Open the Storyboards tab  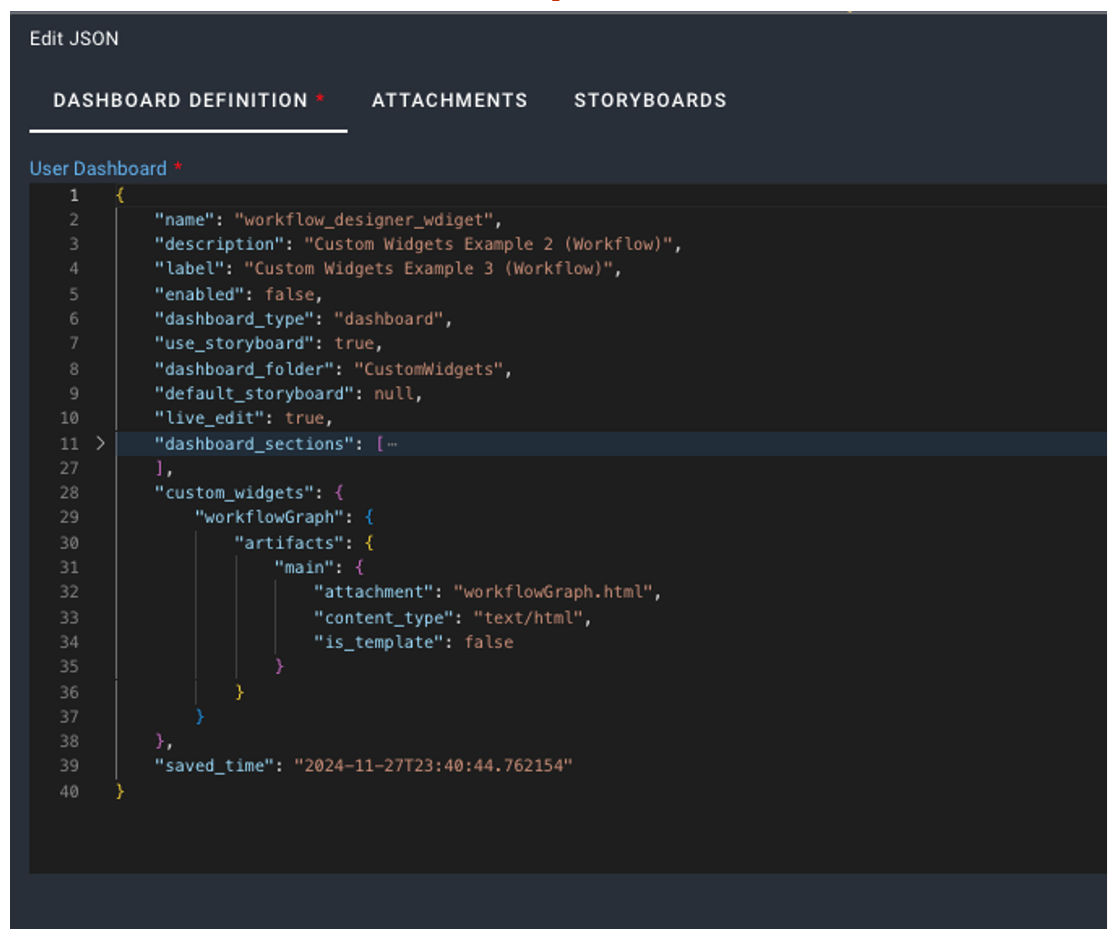pyautogui.click(x=650, y=100)
